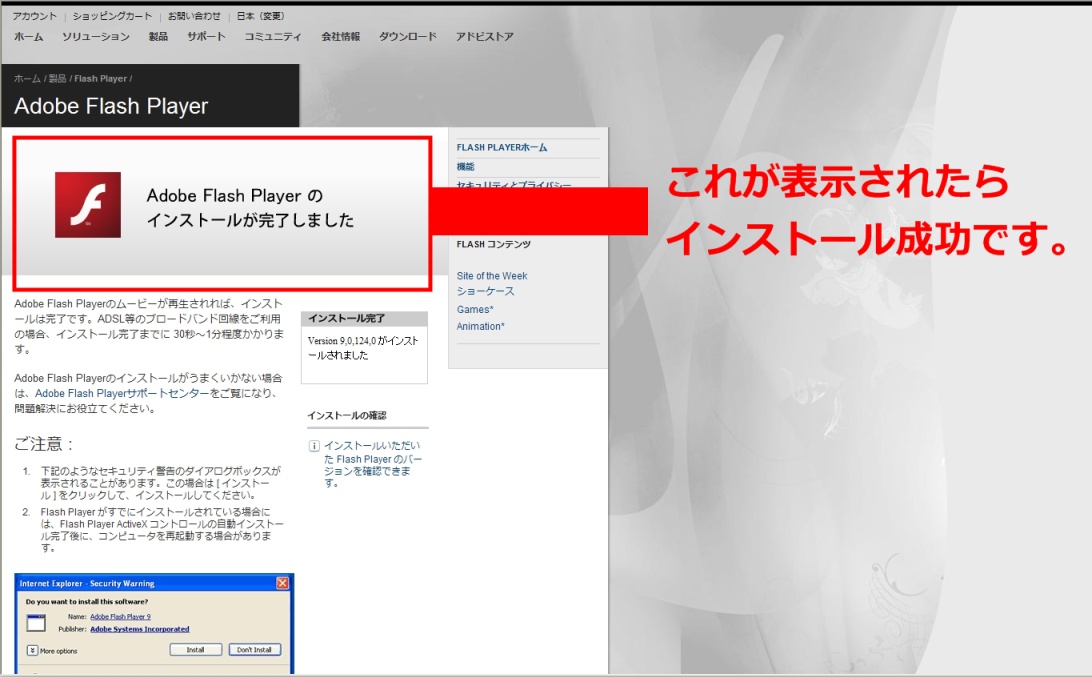Click Adobe Systems Incorporated publisher link

140,629
